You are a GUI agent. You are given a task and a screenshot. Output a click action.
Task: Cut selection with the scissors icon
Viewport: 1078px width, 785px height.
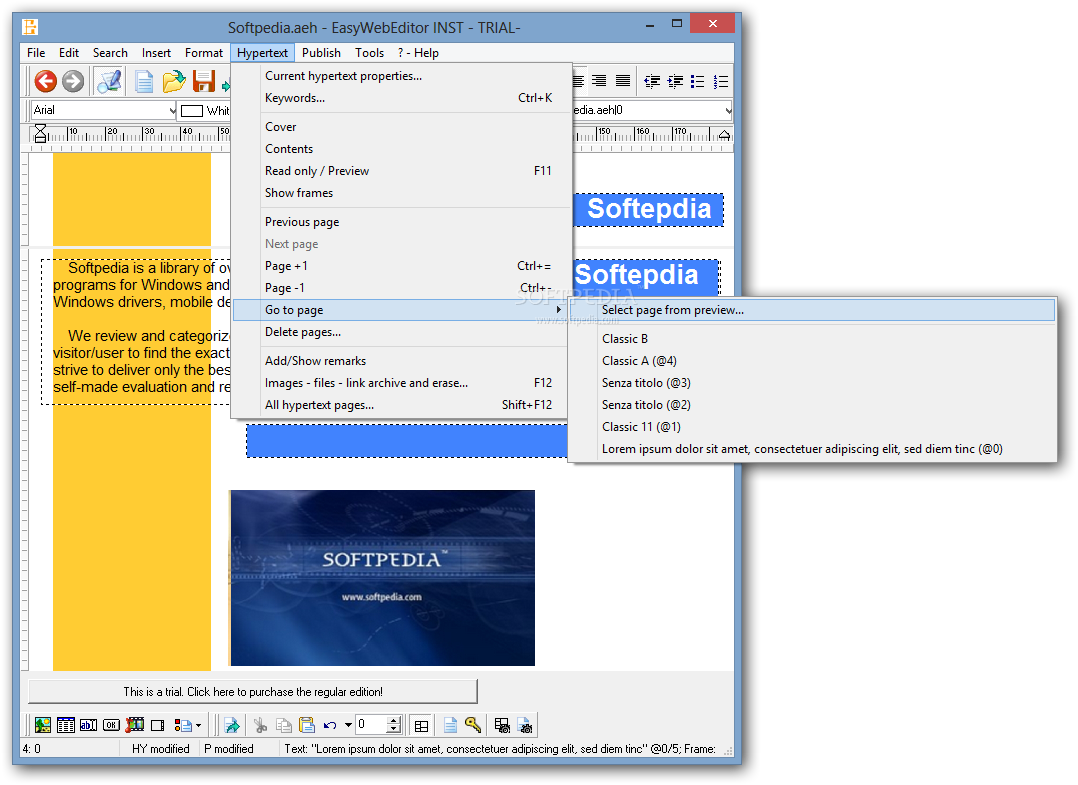tap(261, 725)
